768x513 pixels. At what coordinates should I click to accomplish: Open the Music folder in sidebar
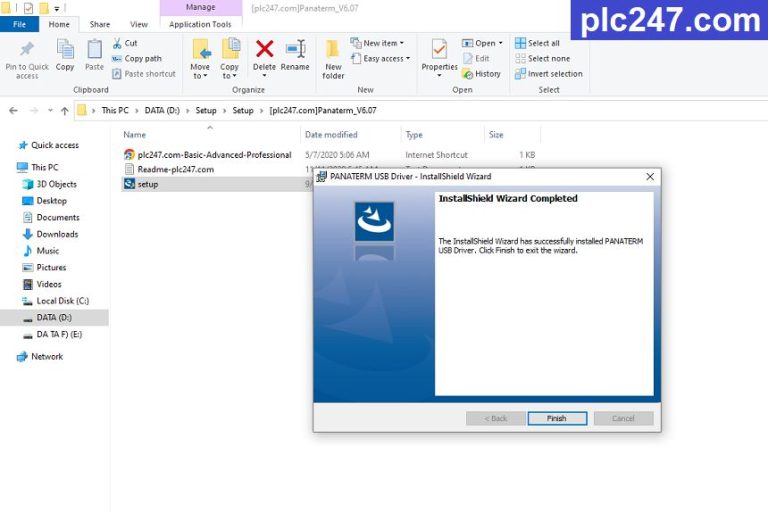(47, 250)
